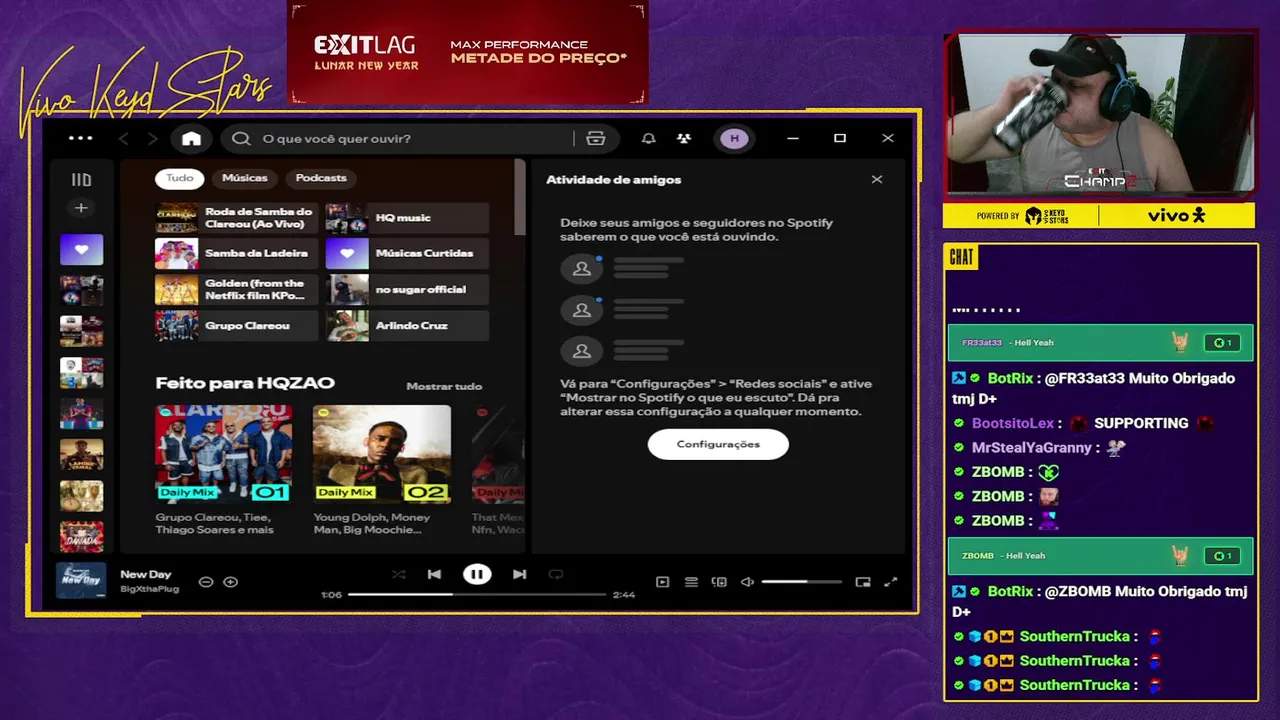1280x720 pixels.
Task: Go forward with the right arrow
Action: point(152,138)
